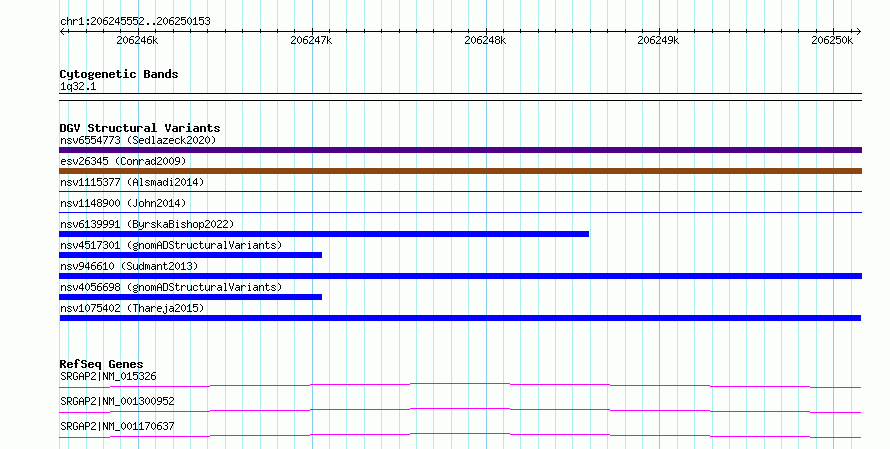Viewport: 890px width, 449px height.
Task: Click the nsv1075402 (Thareja2015) label
Action: click(132, 308)
